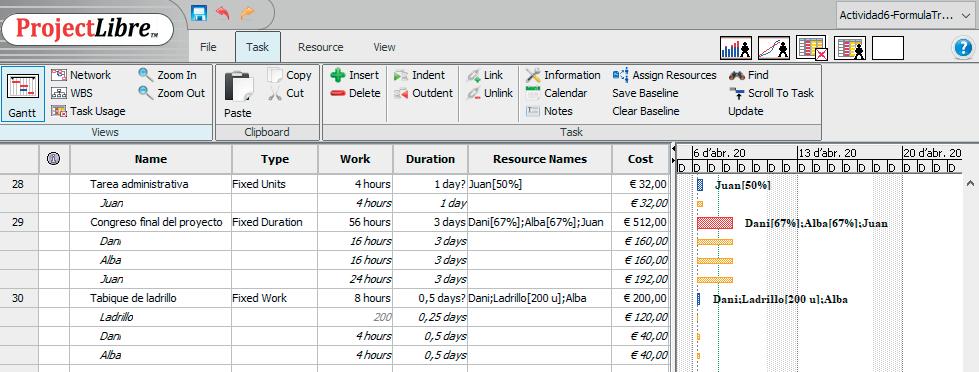Click the Type column header
This screenshot has height=372, width=979.
[x=275, y=159]
